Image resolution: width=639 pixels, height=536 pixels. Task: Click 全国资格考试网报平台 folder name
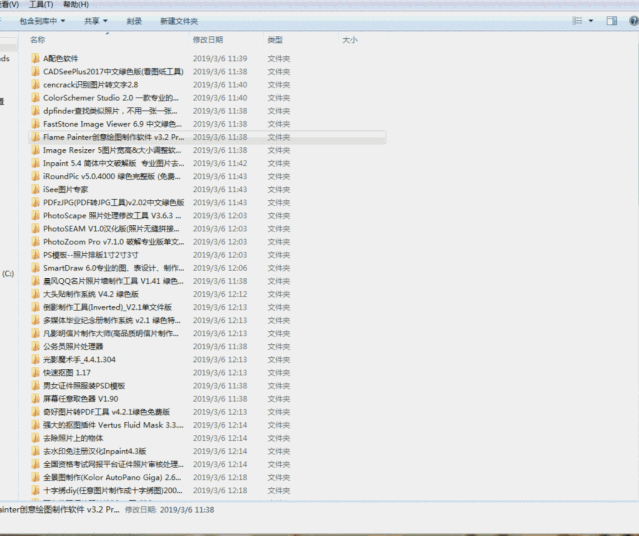[x=113, y=464]
